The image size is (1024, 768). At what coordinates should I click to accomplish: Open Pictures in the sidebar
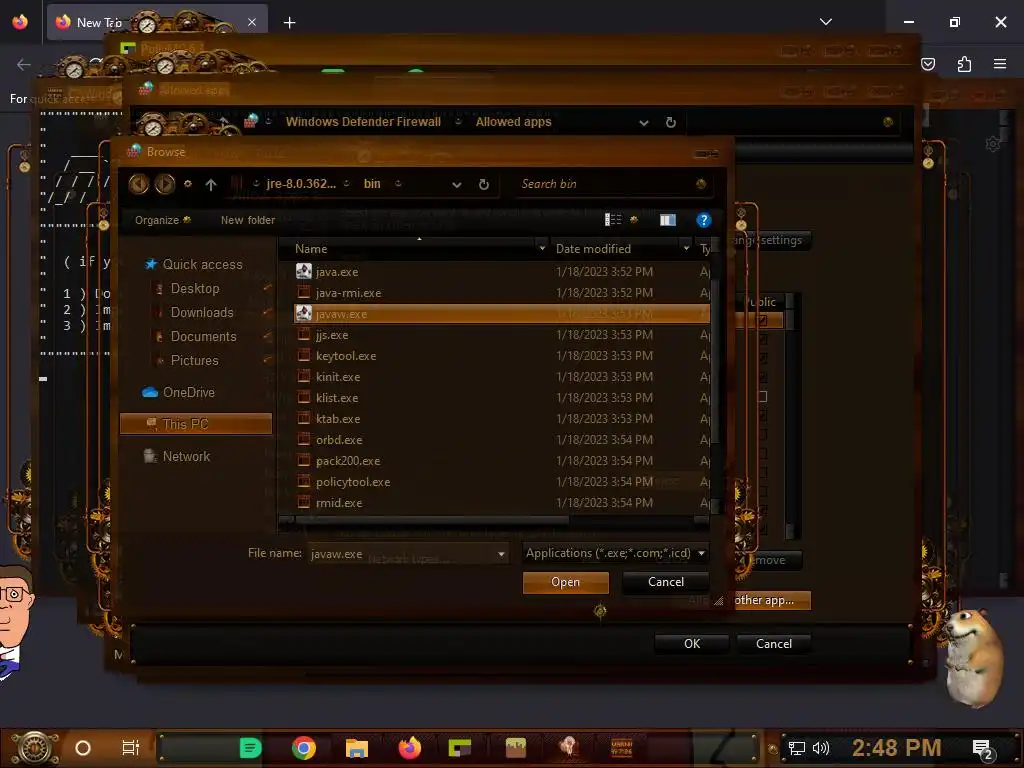(x=195, y=360)
